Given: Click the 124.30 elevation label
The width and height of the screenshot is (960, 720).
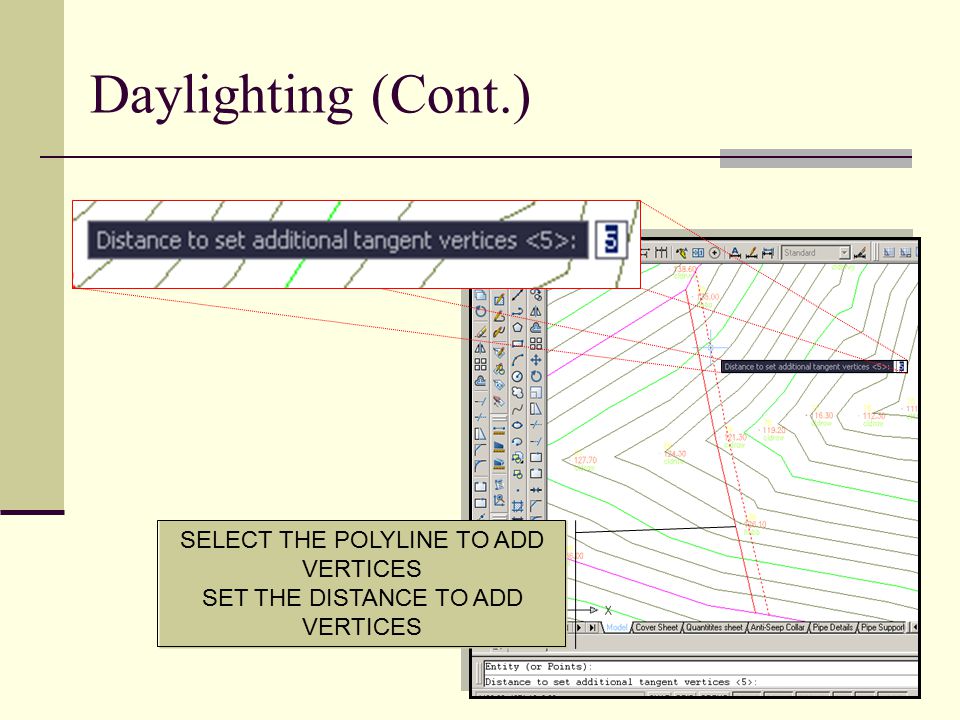Looking at the screenshot, I should [675, 454].
